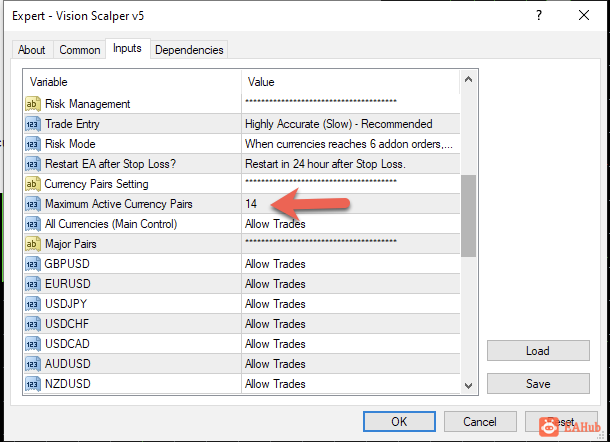This screenshot has height=442, width=610.
Task: Select the AUDUSD variable label
Action: 68,364
